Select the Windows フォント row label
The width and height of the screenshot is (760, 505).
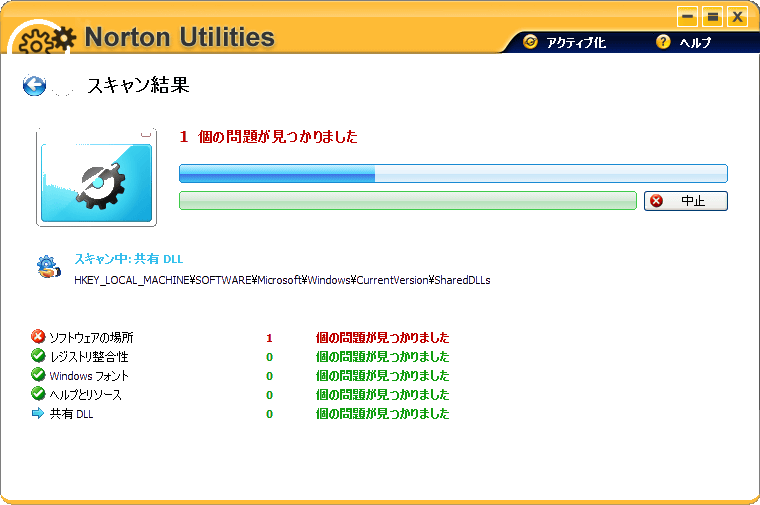pos(89,376)
